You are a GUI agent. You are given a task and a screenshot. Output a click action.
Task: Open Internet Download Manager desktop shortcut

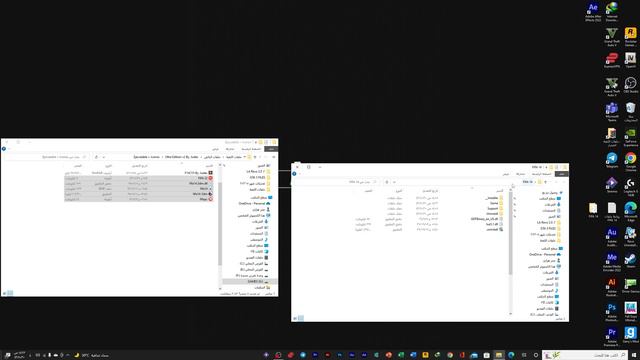pos(611,12)
